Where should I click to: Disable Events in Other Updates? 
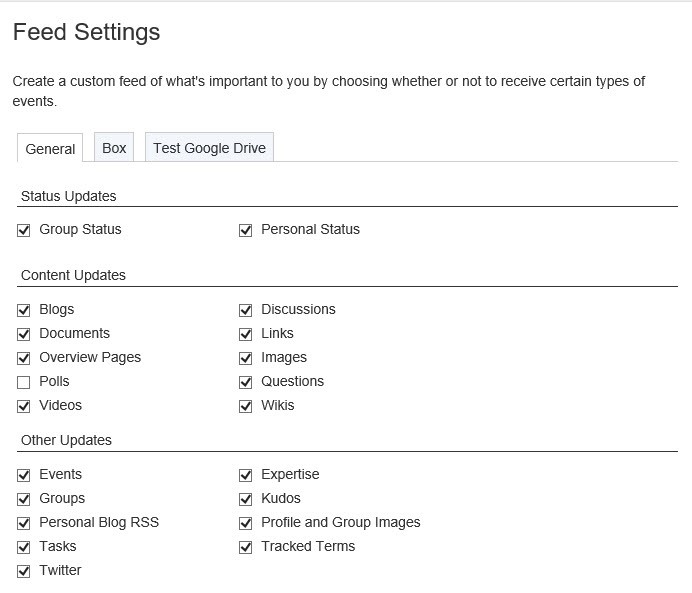pyautogui.click(x=24, y=475)
